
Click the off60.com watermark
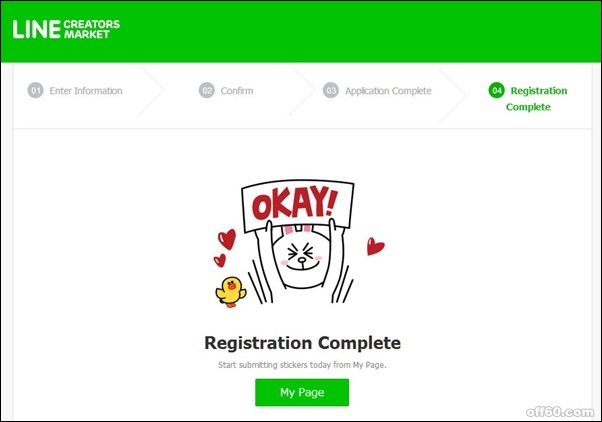[x=560, y=412]
